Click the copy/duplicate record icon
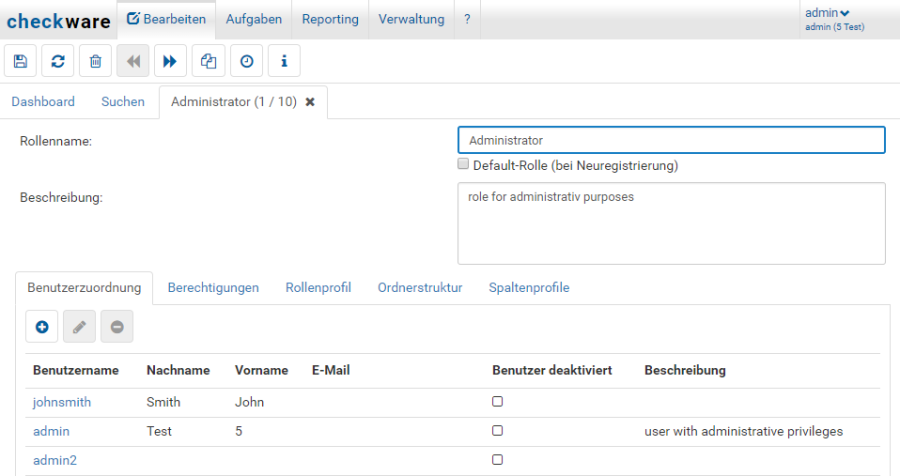This screenshot has width=900, height=476. (x=208, y=61)
